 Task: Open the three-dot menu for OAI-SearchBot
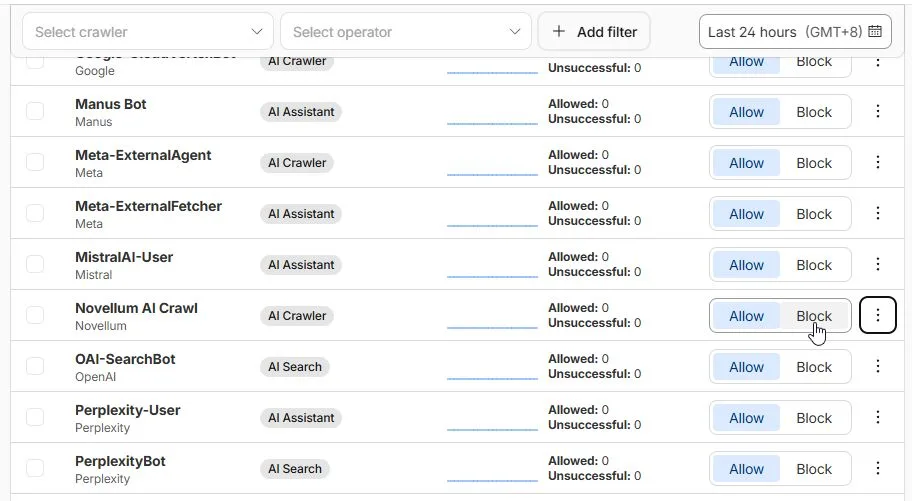click(x=878, y=367)
